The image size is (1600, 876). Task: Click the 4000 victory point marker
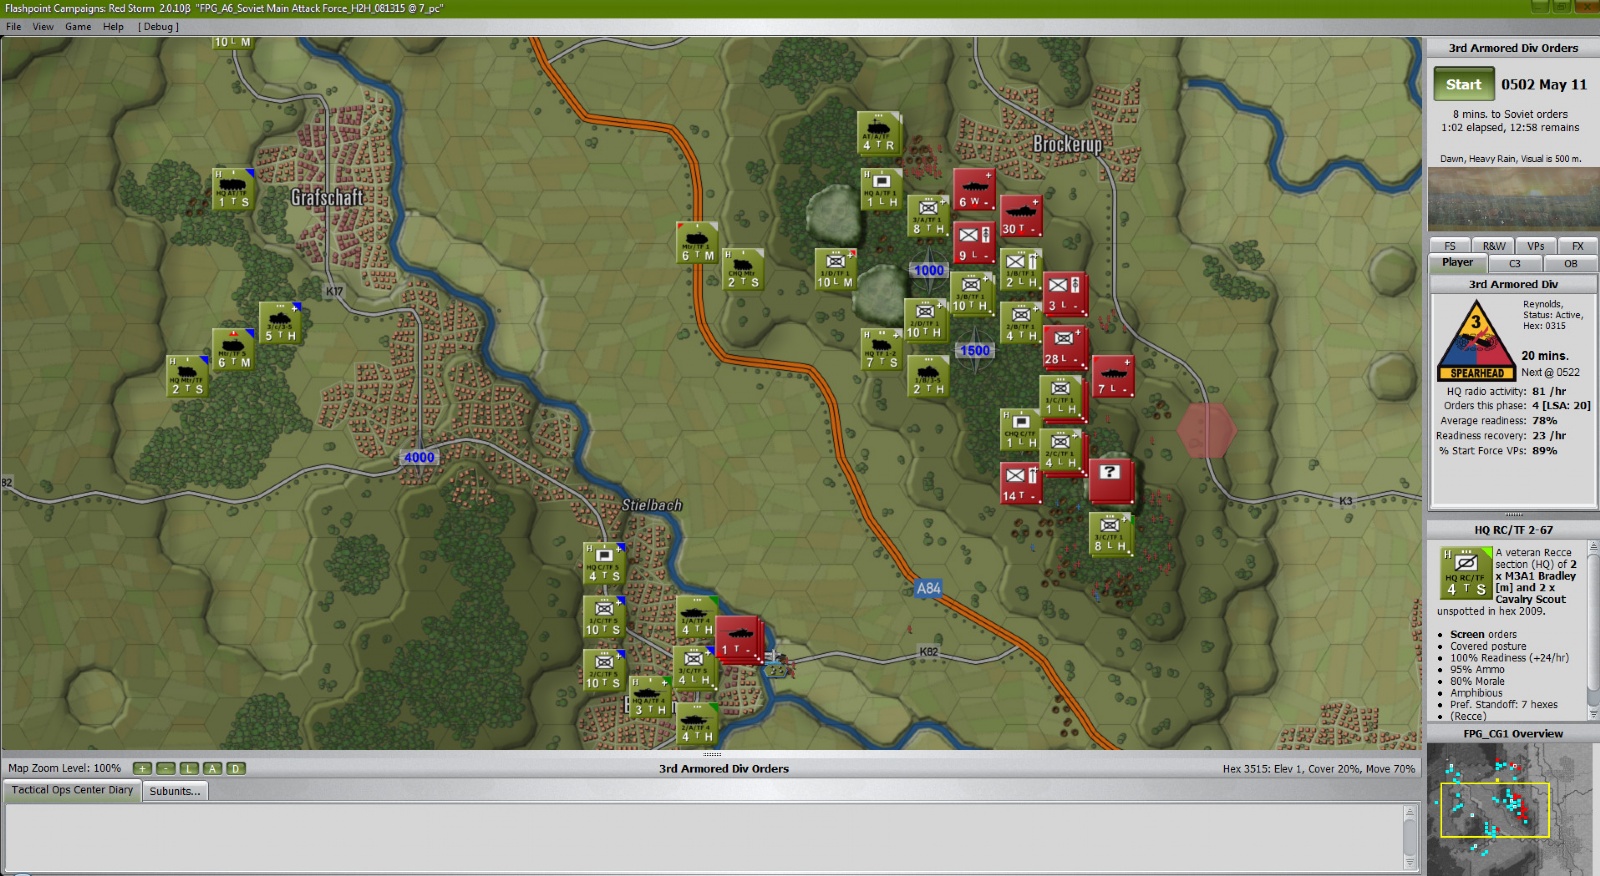pyautogui.click(x=419, y=458)
